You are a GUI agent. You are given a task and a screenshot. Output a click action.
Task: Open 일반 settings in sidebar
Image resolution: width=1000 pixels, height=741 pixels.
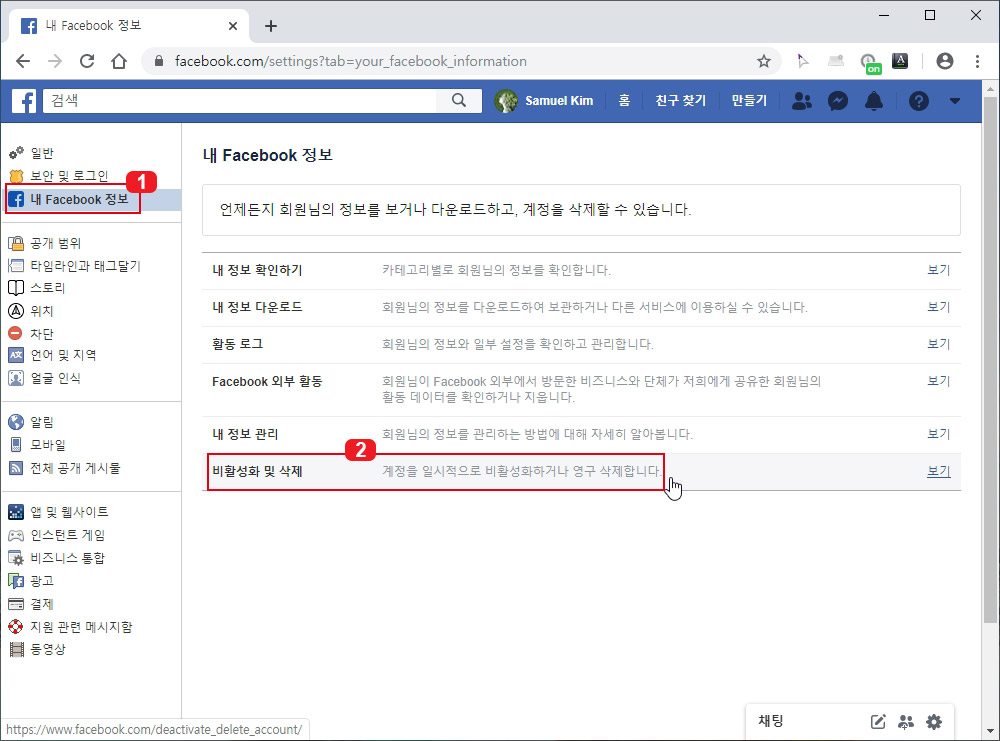coord(42,153)
